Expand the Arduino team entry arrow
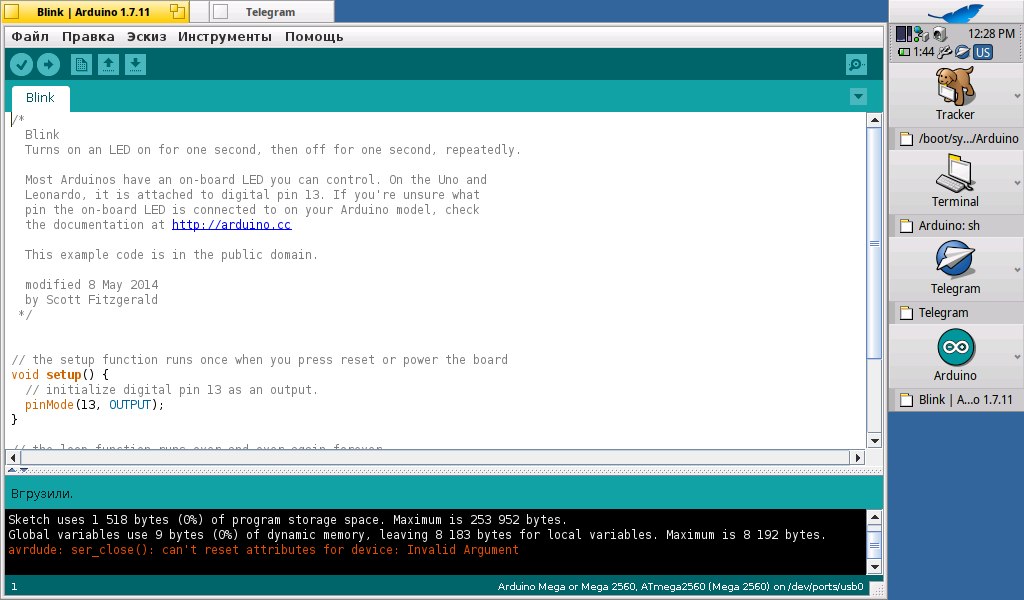This screenshot has height=600, width=1024. click(x=1017, y=356)
